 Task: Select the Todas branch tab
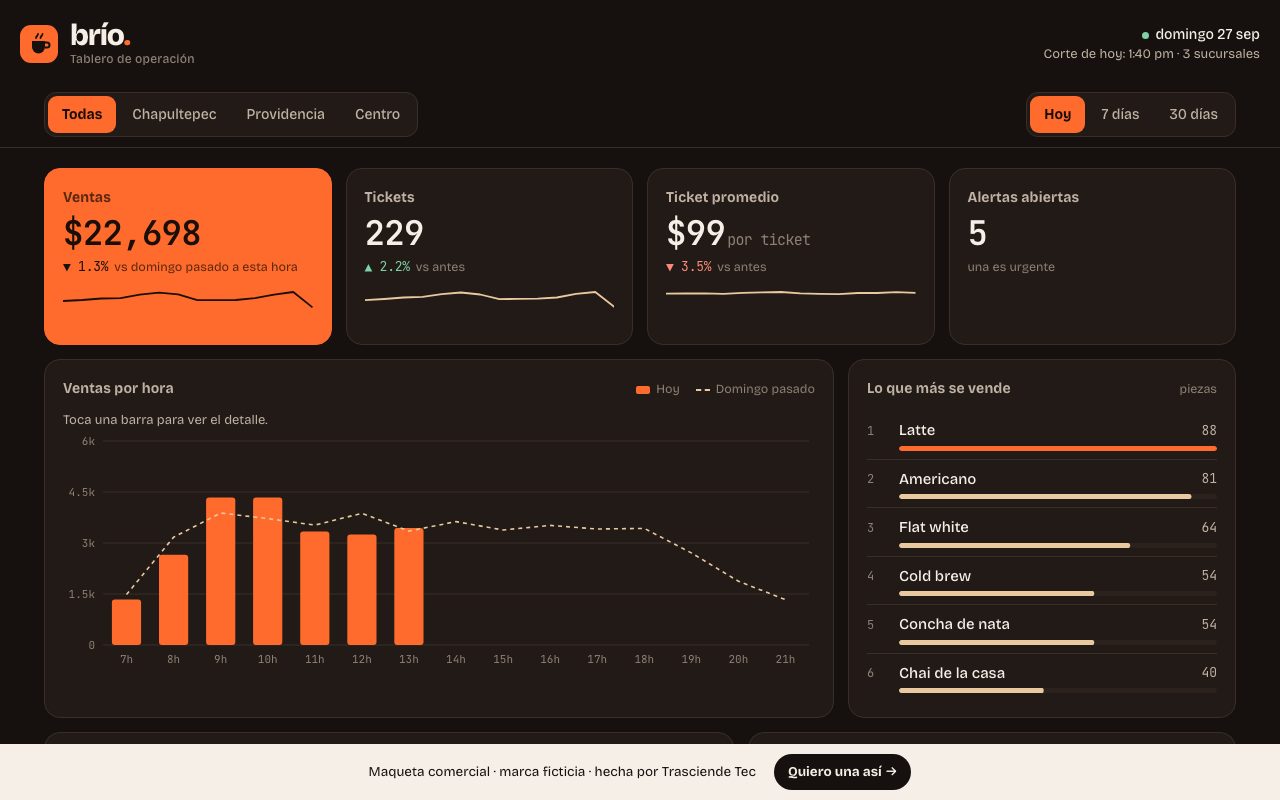82,114
